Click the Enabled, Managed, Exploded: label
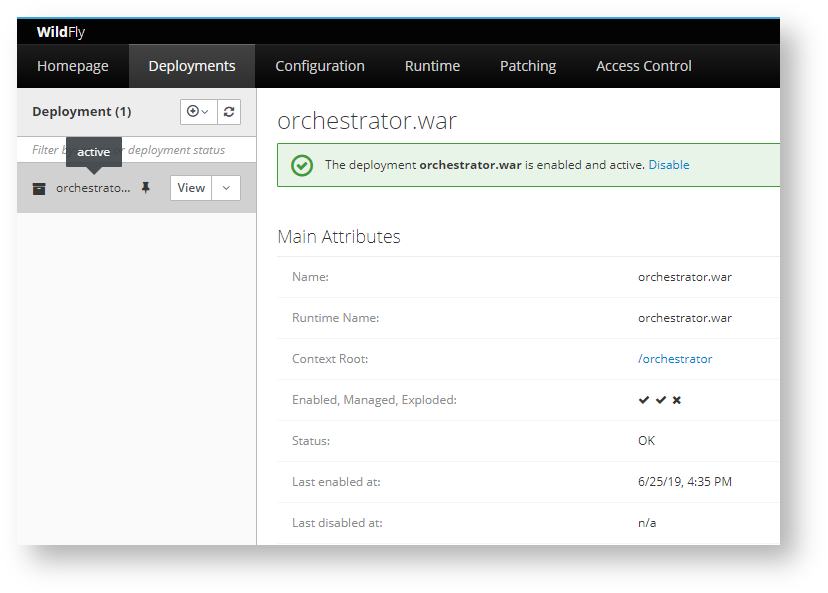 (374, 400)
